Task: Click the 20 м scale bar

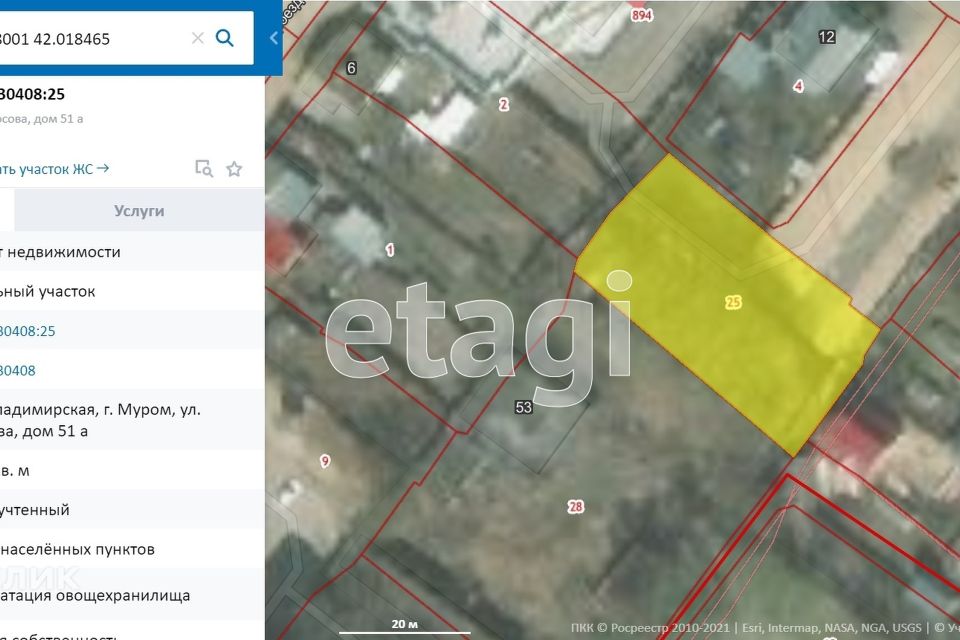Action: tap(404, 627)
